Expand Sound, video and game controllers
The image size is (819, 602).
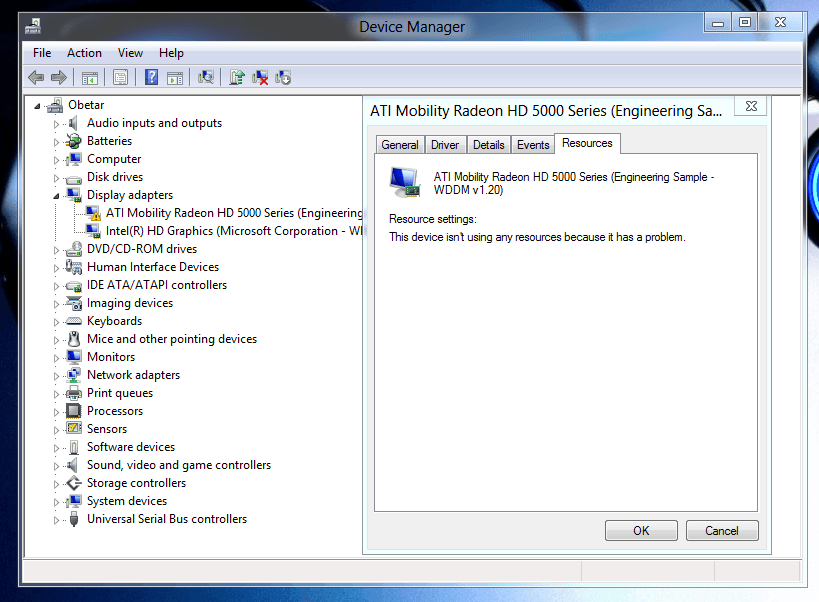click(x=56, y=466)
